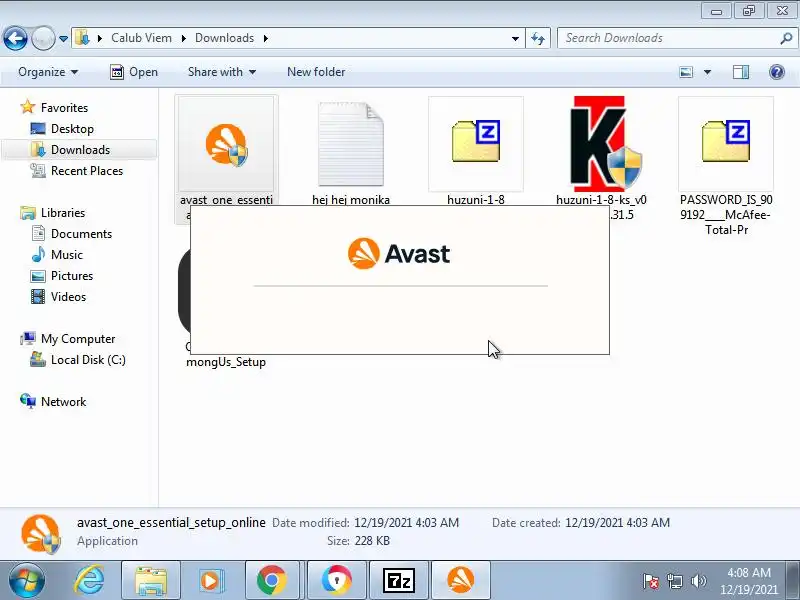Viewport: 800px width, 600px height.
Task: Open the Videos library
Action: (59, 296)
